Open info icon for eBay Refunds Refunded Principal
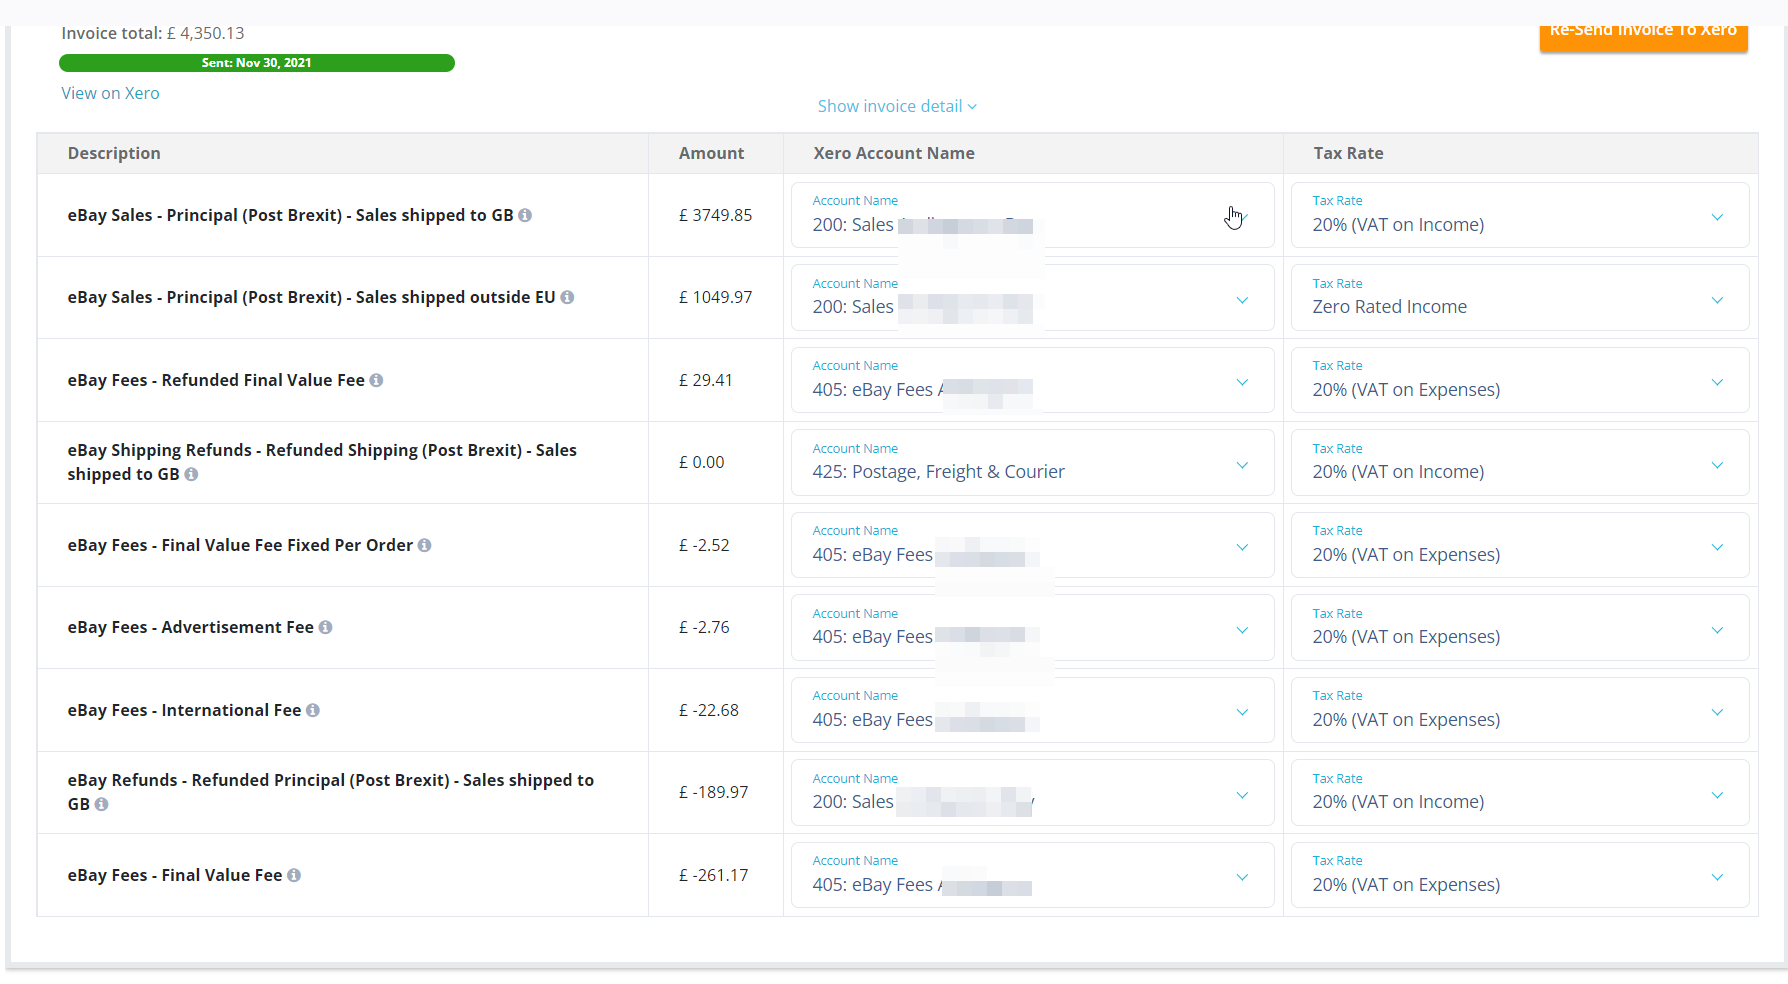Viewport: 1788px width, 984px height. (x=101, y=804)
